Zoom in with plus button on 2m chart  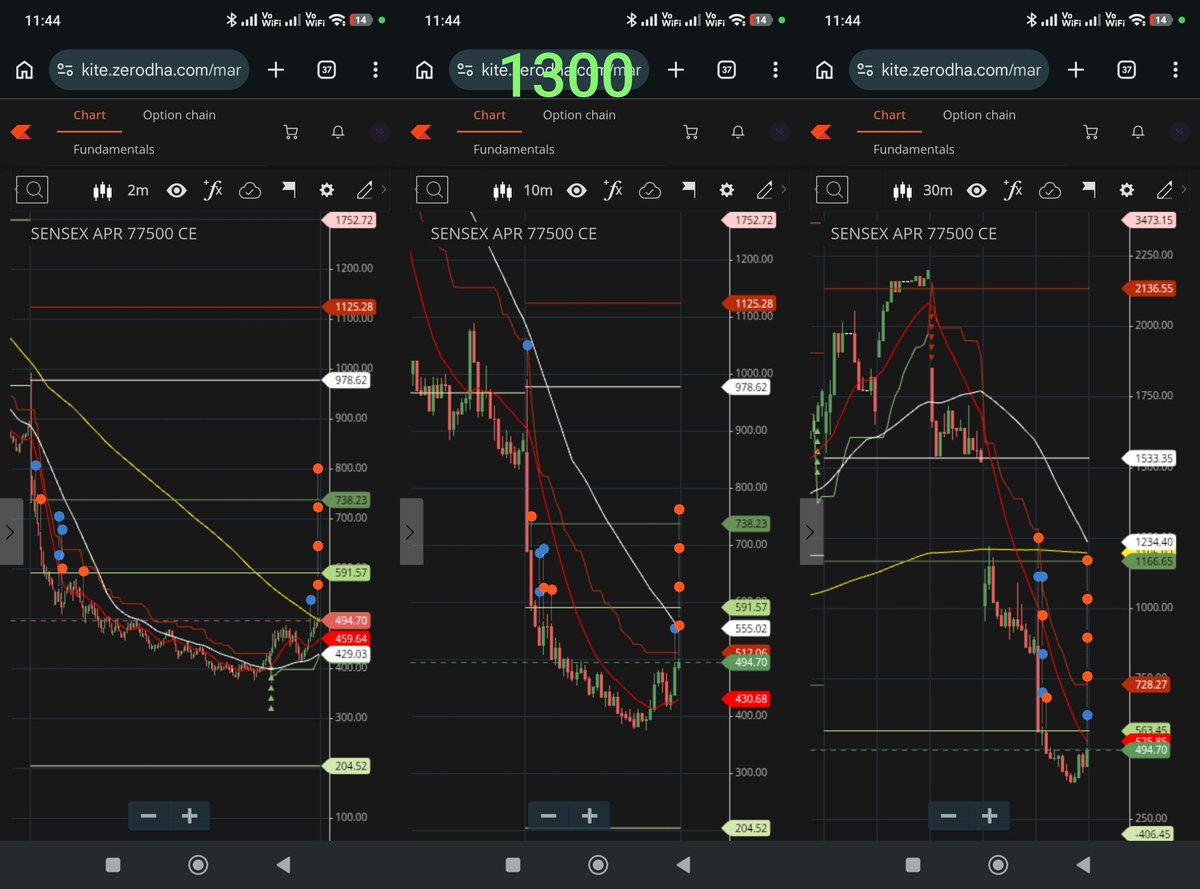[190, 816]
